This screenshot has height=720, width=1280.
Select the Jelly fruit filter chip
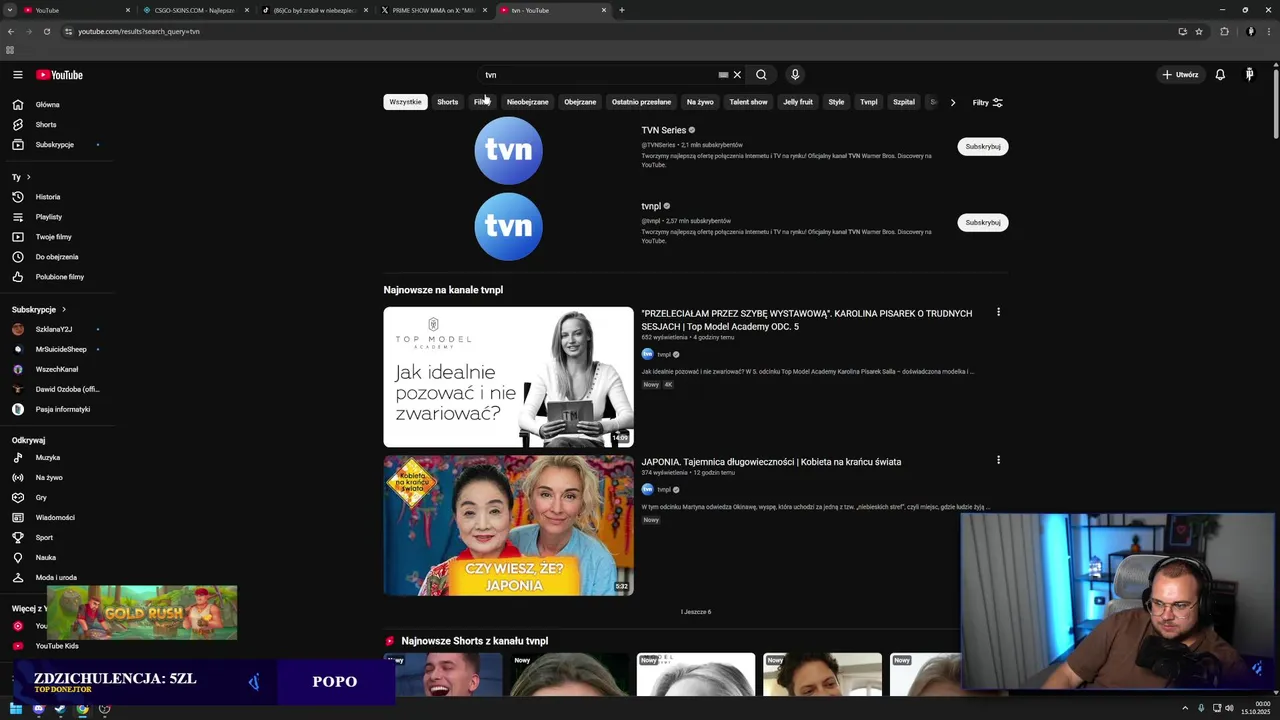(x=798, y=102)
